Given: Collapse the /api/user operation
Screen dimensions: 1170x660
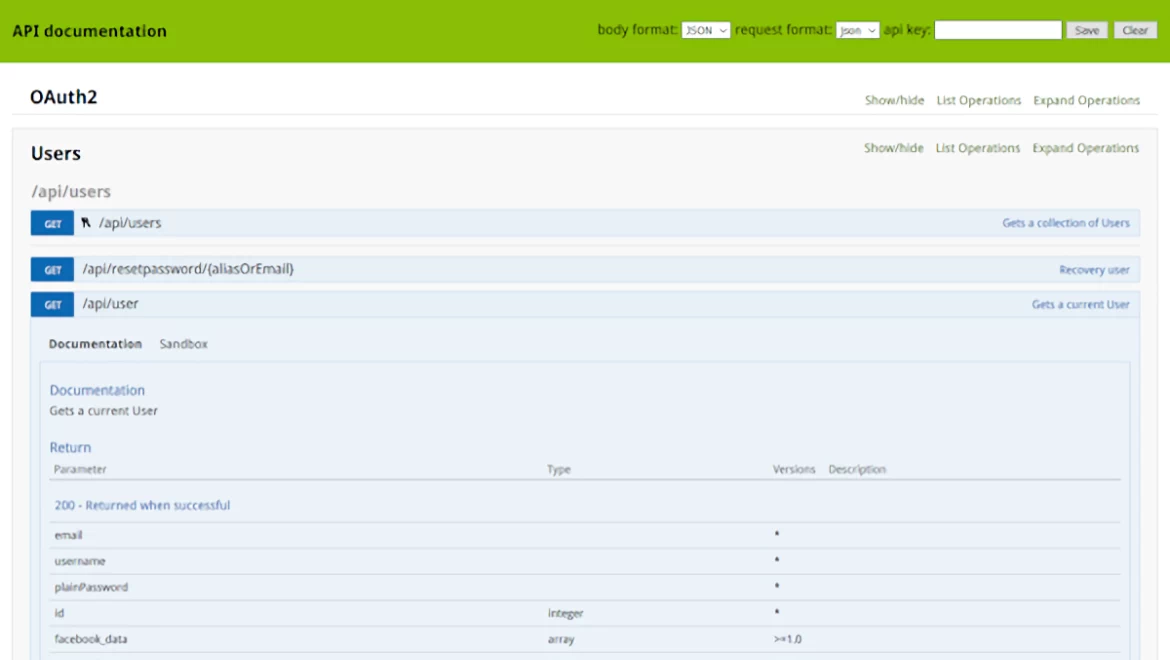Looking at the screenshot, I should coord(110,304).
